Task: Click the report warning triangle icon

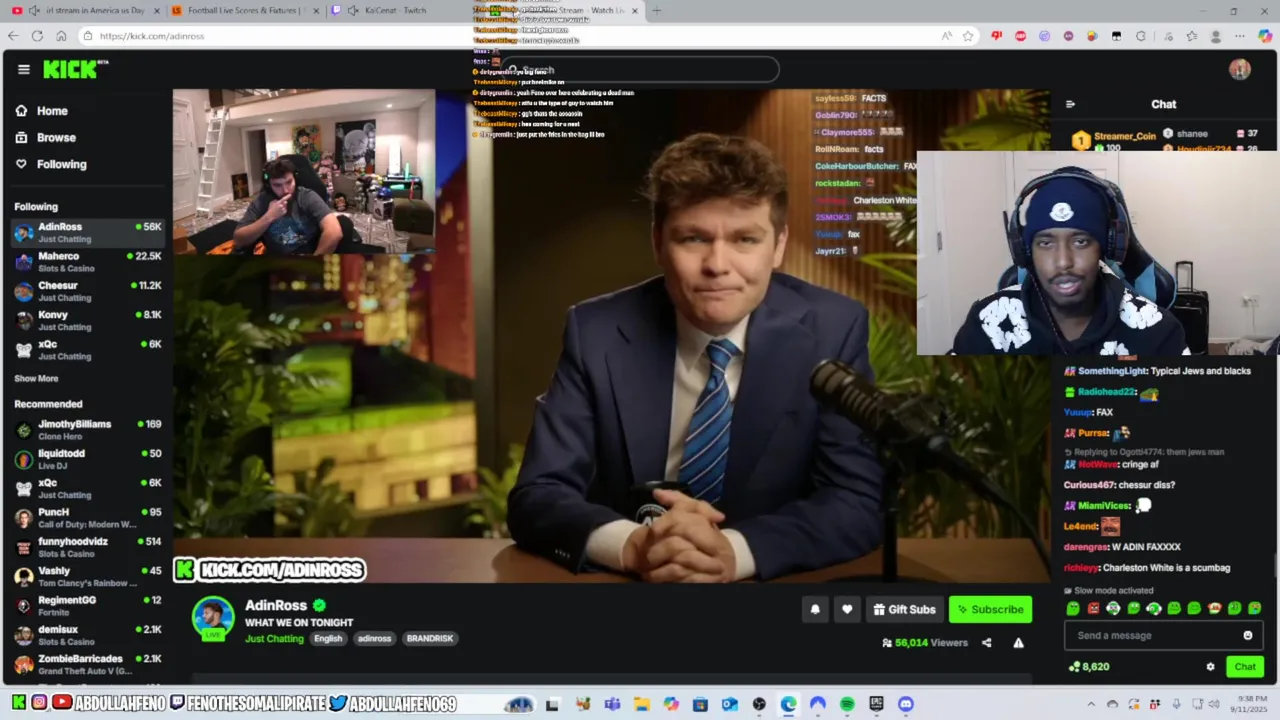Action: click(x=1018, y=643)
